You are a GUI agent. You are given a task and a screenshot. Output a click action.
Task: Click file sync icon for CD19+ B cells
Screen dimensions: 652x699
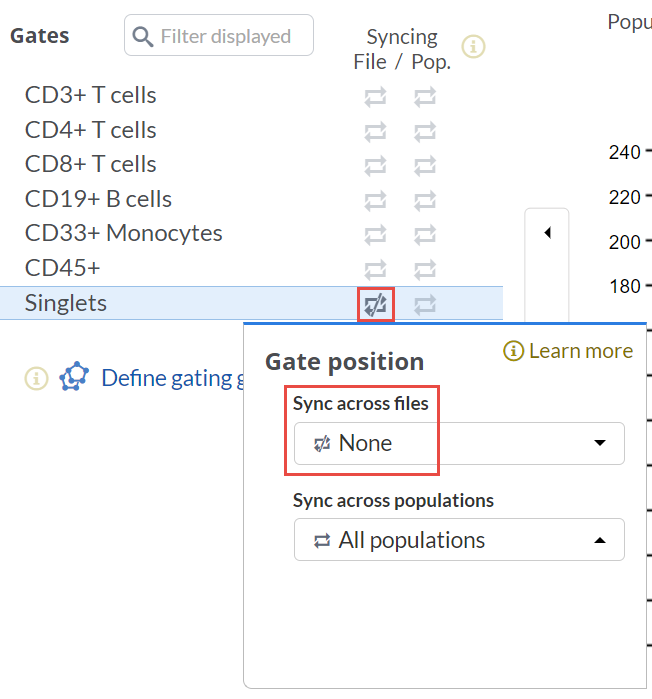(x=375, y=200)
